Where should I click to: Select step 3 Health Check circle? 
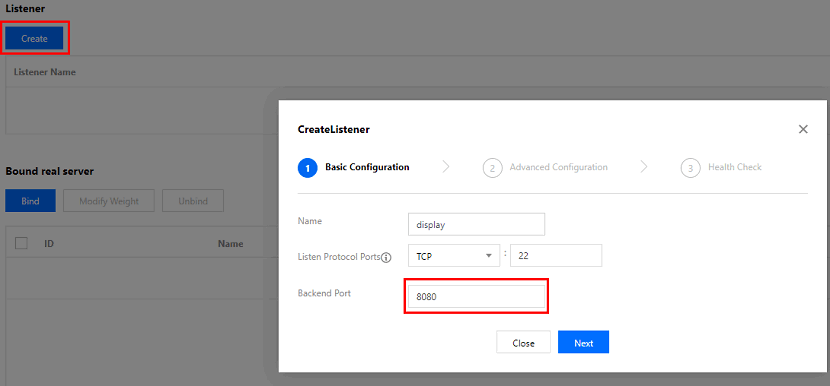[690, 168]
